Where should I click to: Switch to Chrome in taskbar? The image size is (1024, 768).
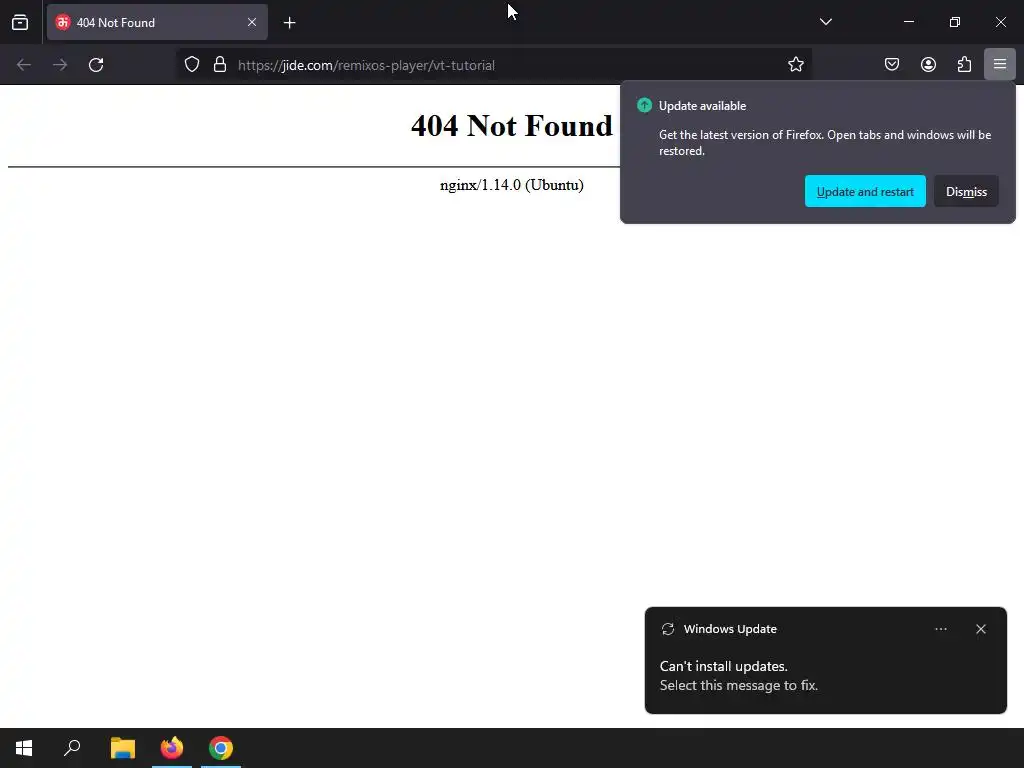(x=221, y=748)
